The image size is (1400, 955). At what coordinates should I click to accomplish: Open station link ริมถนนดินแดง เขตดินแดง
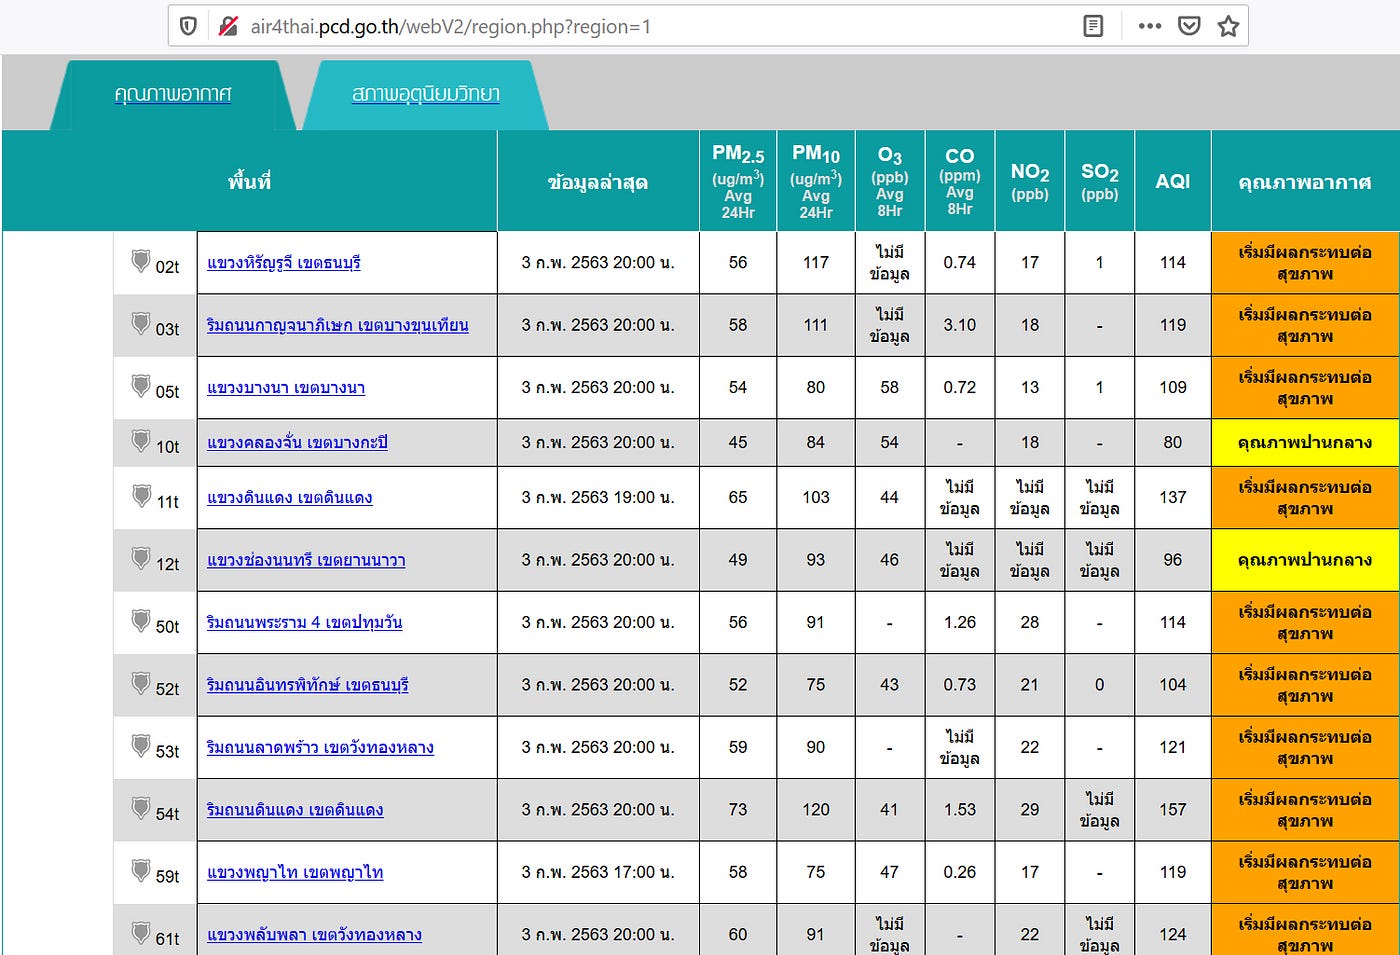[x=295, y=810]
